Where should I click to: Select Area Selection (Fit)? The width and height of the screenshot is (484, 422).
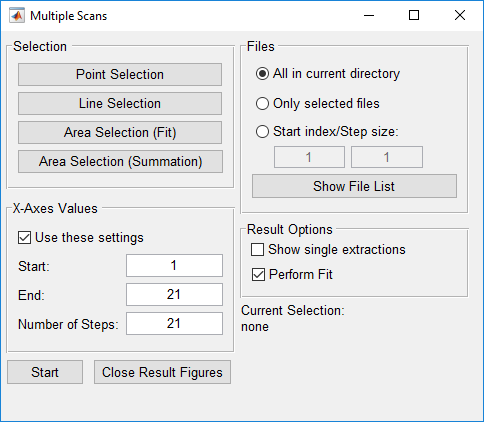tap(120, 132)
